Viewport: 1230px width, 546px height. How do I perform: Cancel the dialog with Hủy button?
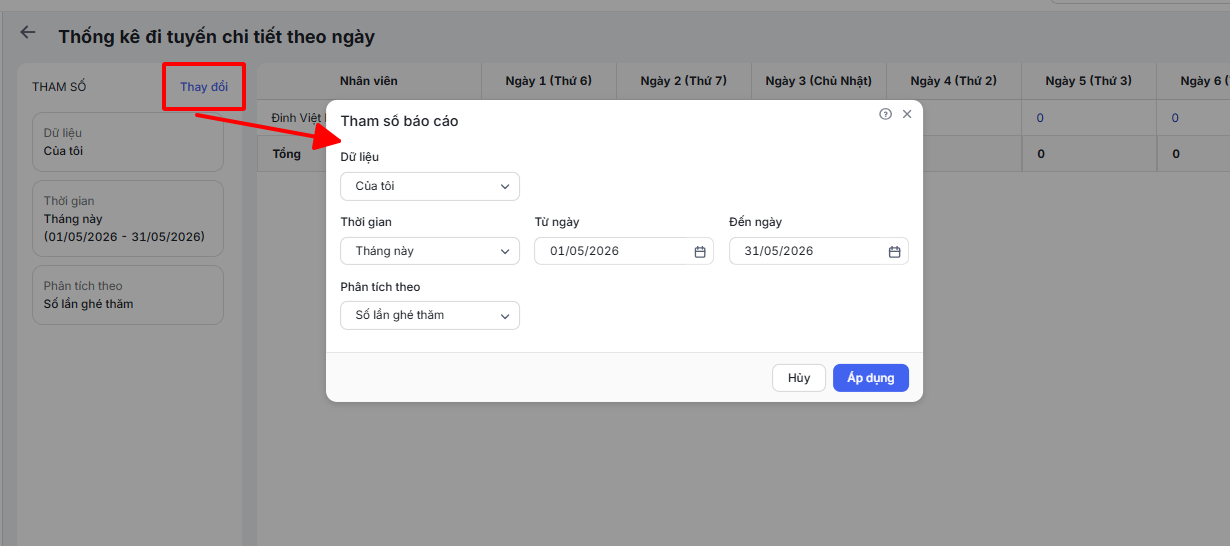point(799,378)
